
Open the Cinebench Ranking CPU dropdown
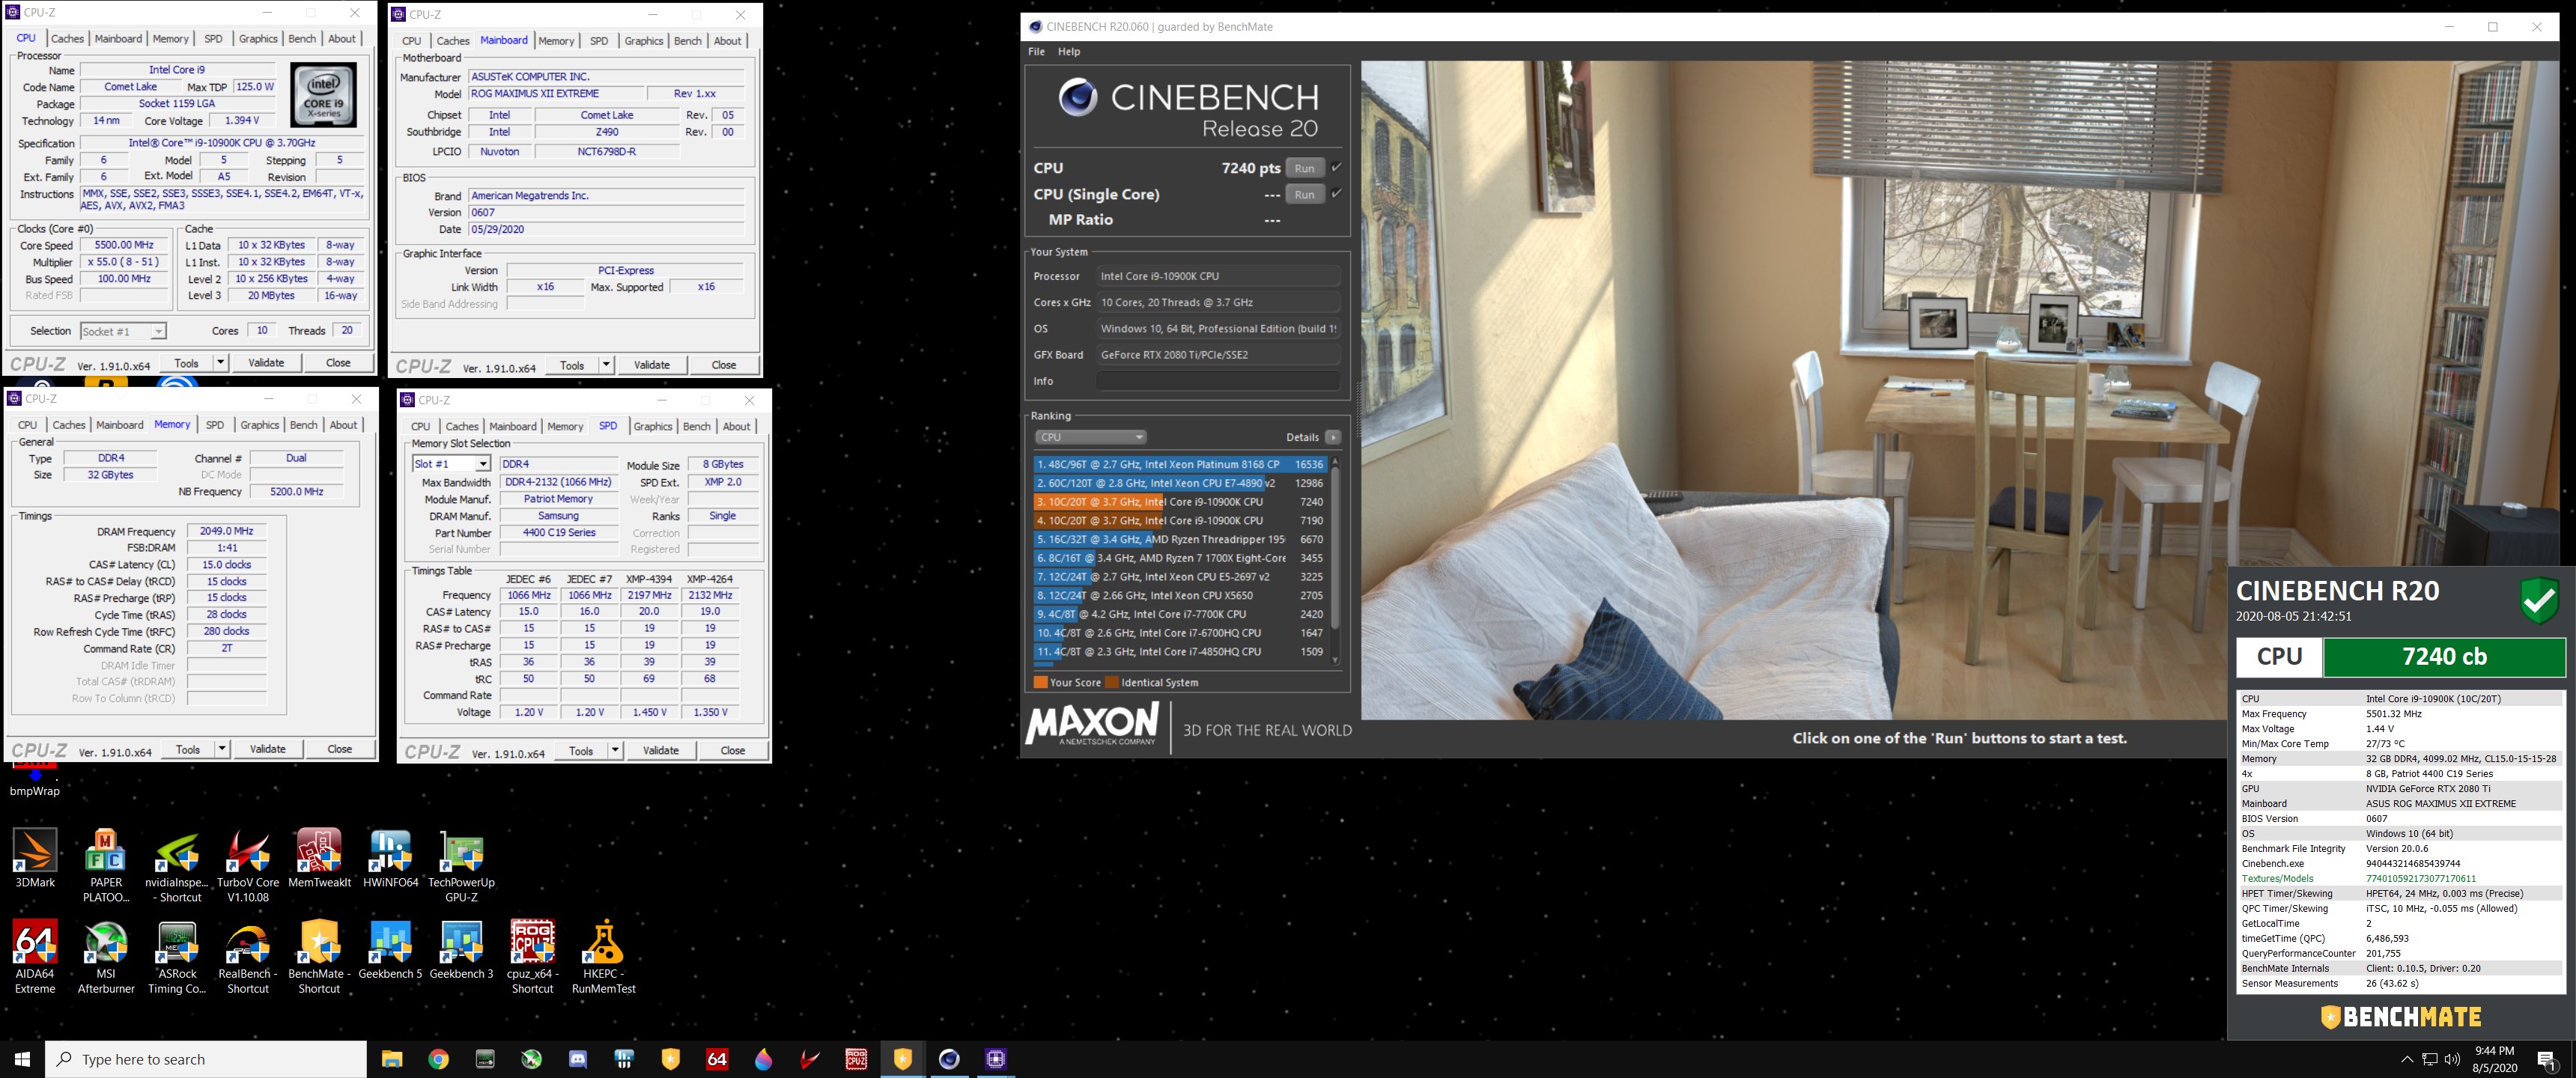click(x=1090, y=437)
